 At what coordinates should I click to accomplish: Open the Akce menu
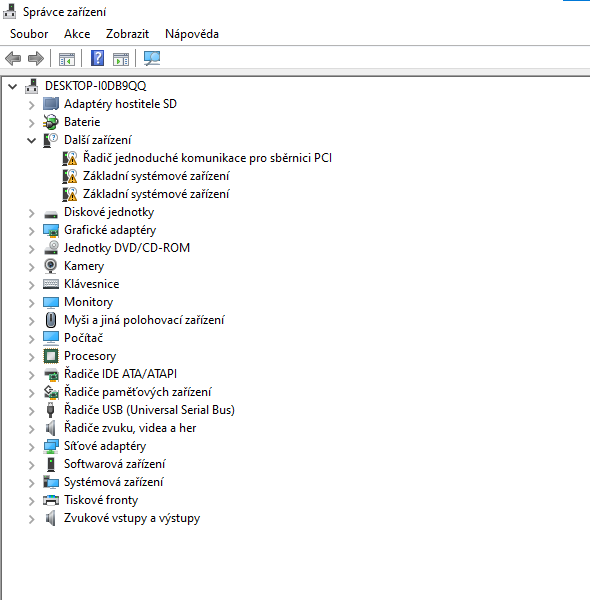point(77,34)
